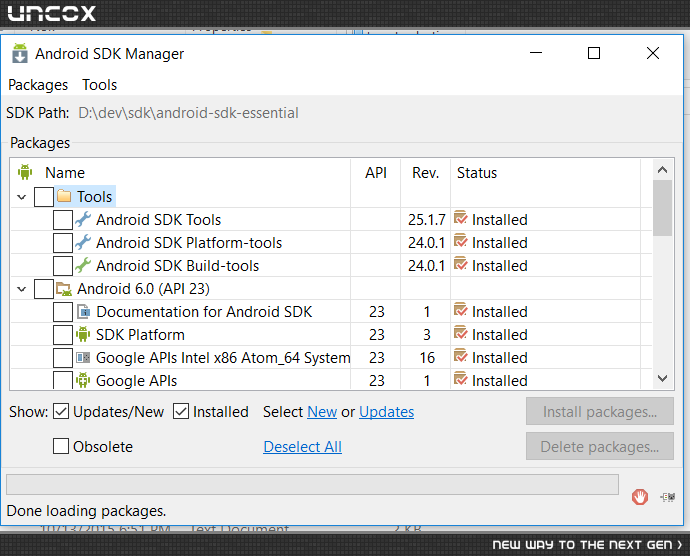Click the Google APIs add-on icon
Image resolution: width=690 pixels, height=556 pixels.
[83, 380]
